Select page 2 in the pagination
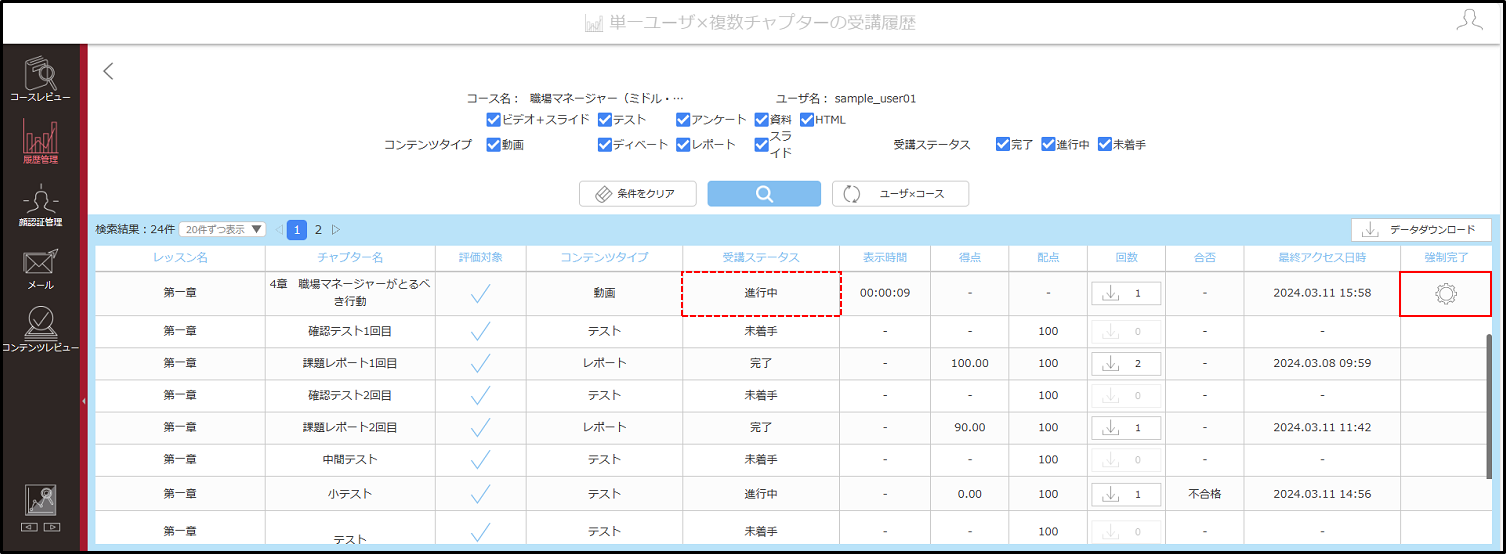 [318, 230]
